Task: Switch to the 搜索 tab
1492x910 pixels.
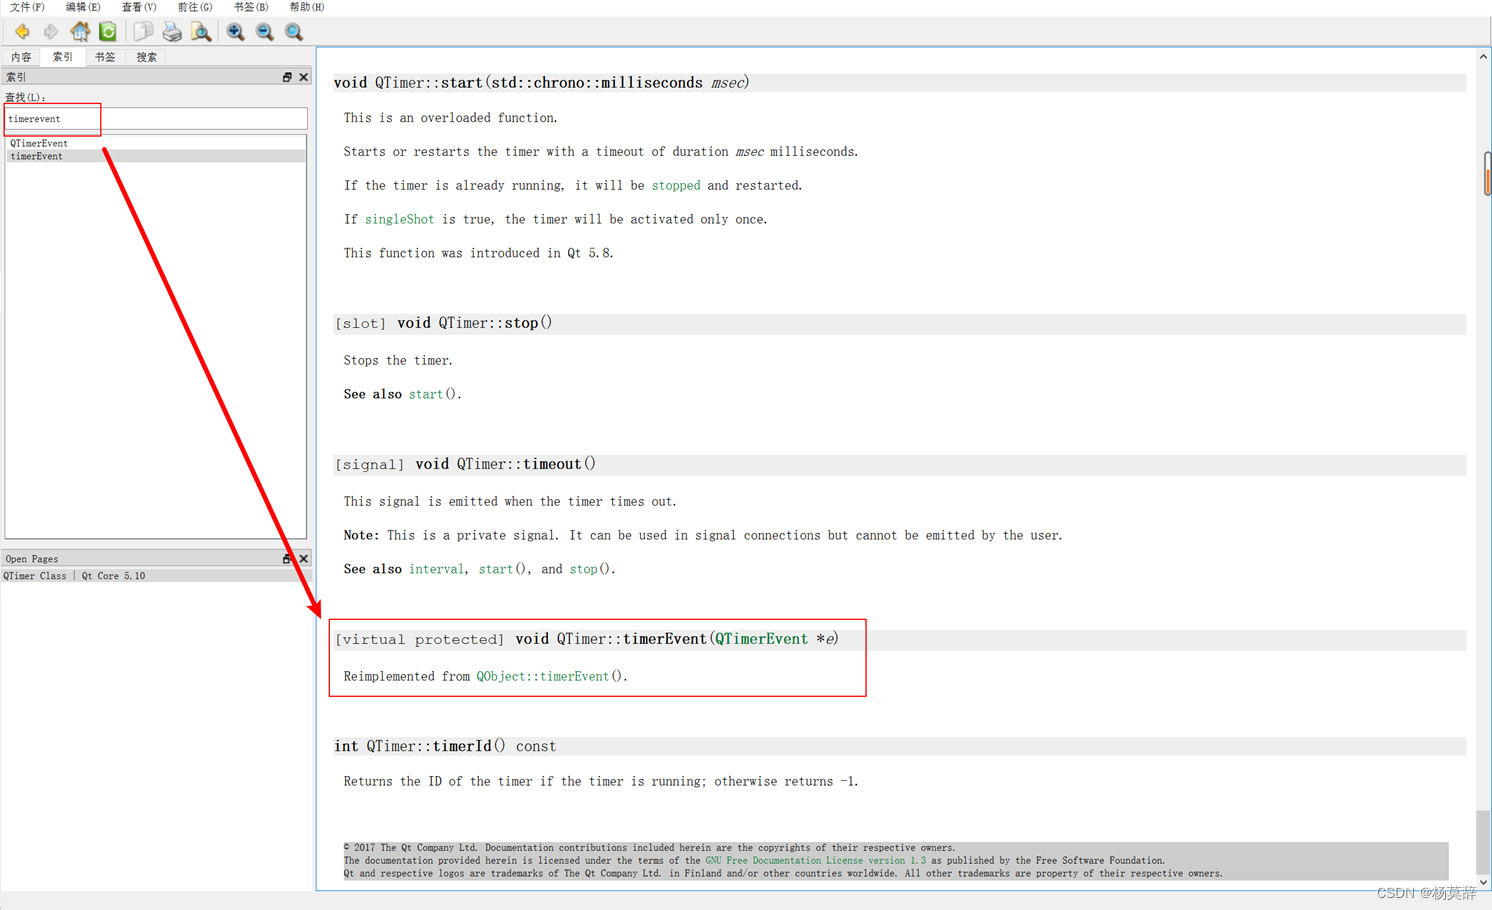Action: coord(147,57)
